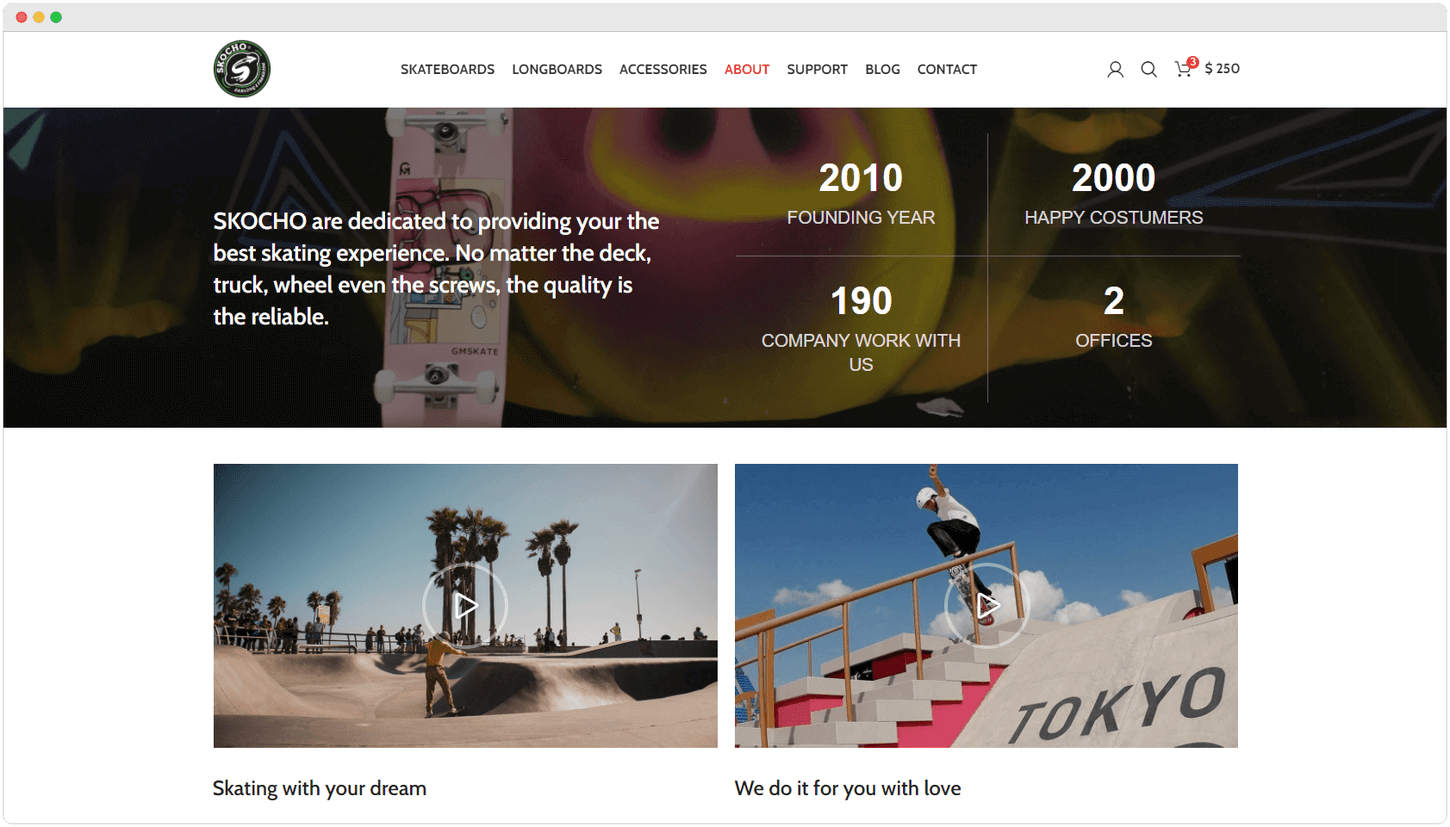Image resolution: width=1450 pixels, height=827 pixels.
Task: Open the SUPPORT page link
Action: [817, 69]
